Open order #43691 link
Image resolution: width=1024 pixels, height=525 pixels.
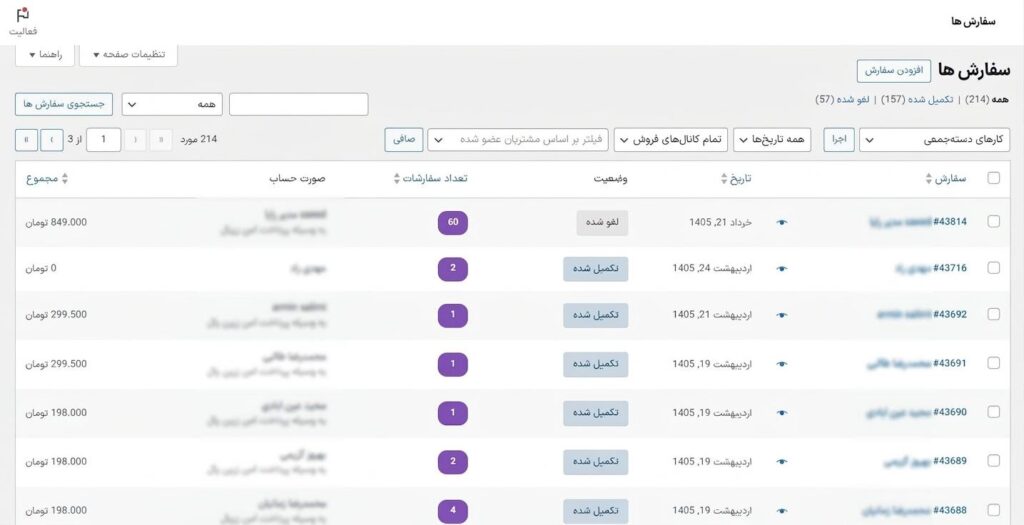(x=917, y=364)
